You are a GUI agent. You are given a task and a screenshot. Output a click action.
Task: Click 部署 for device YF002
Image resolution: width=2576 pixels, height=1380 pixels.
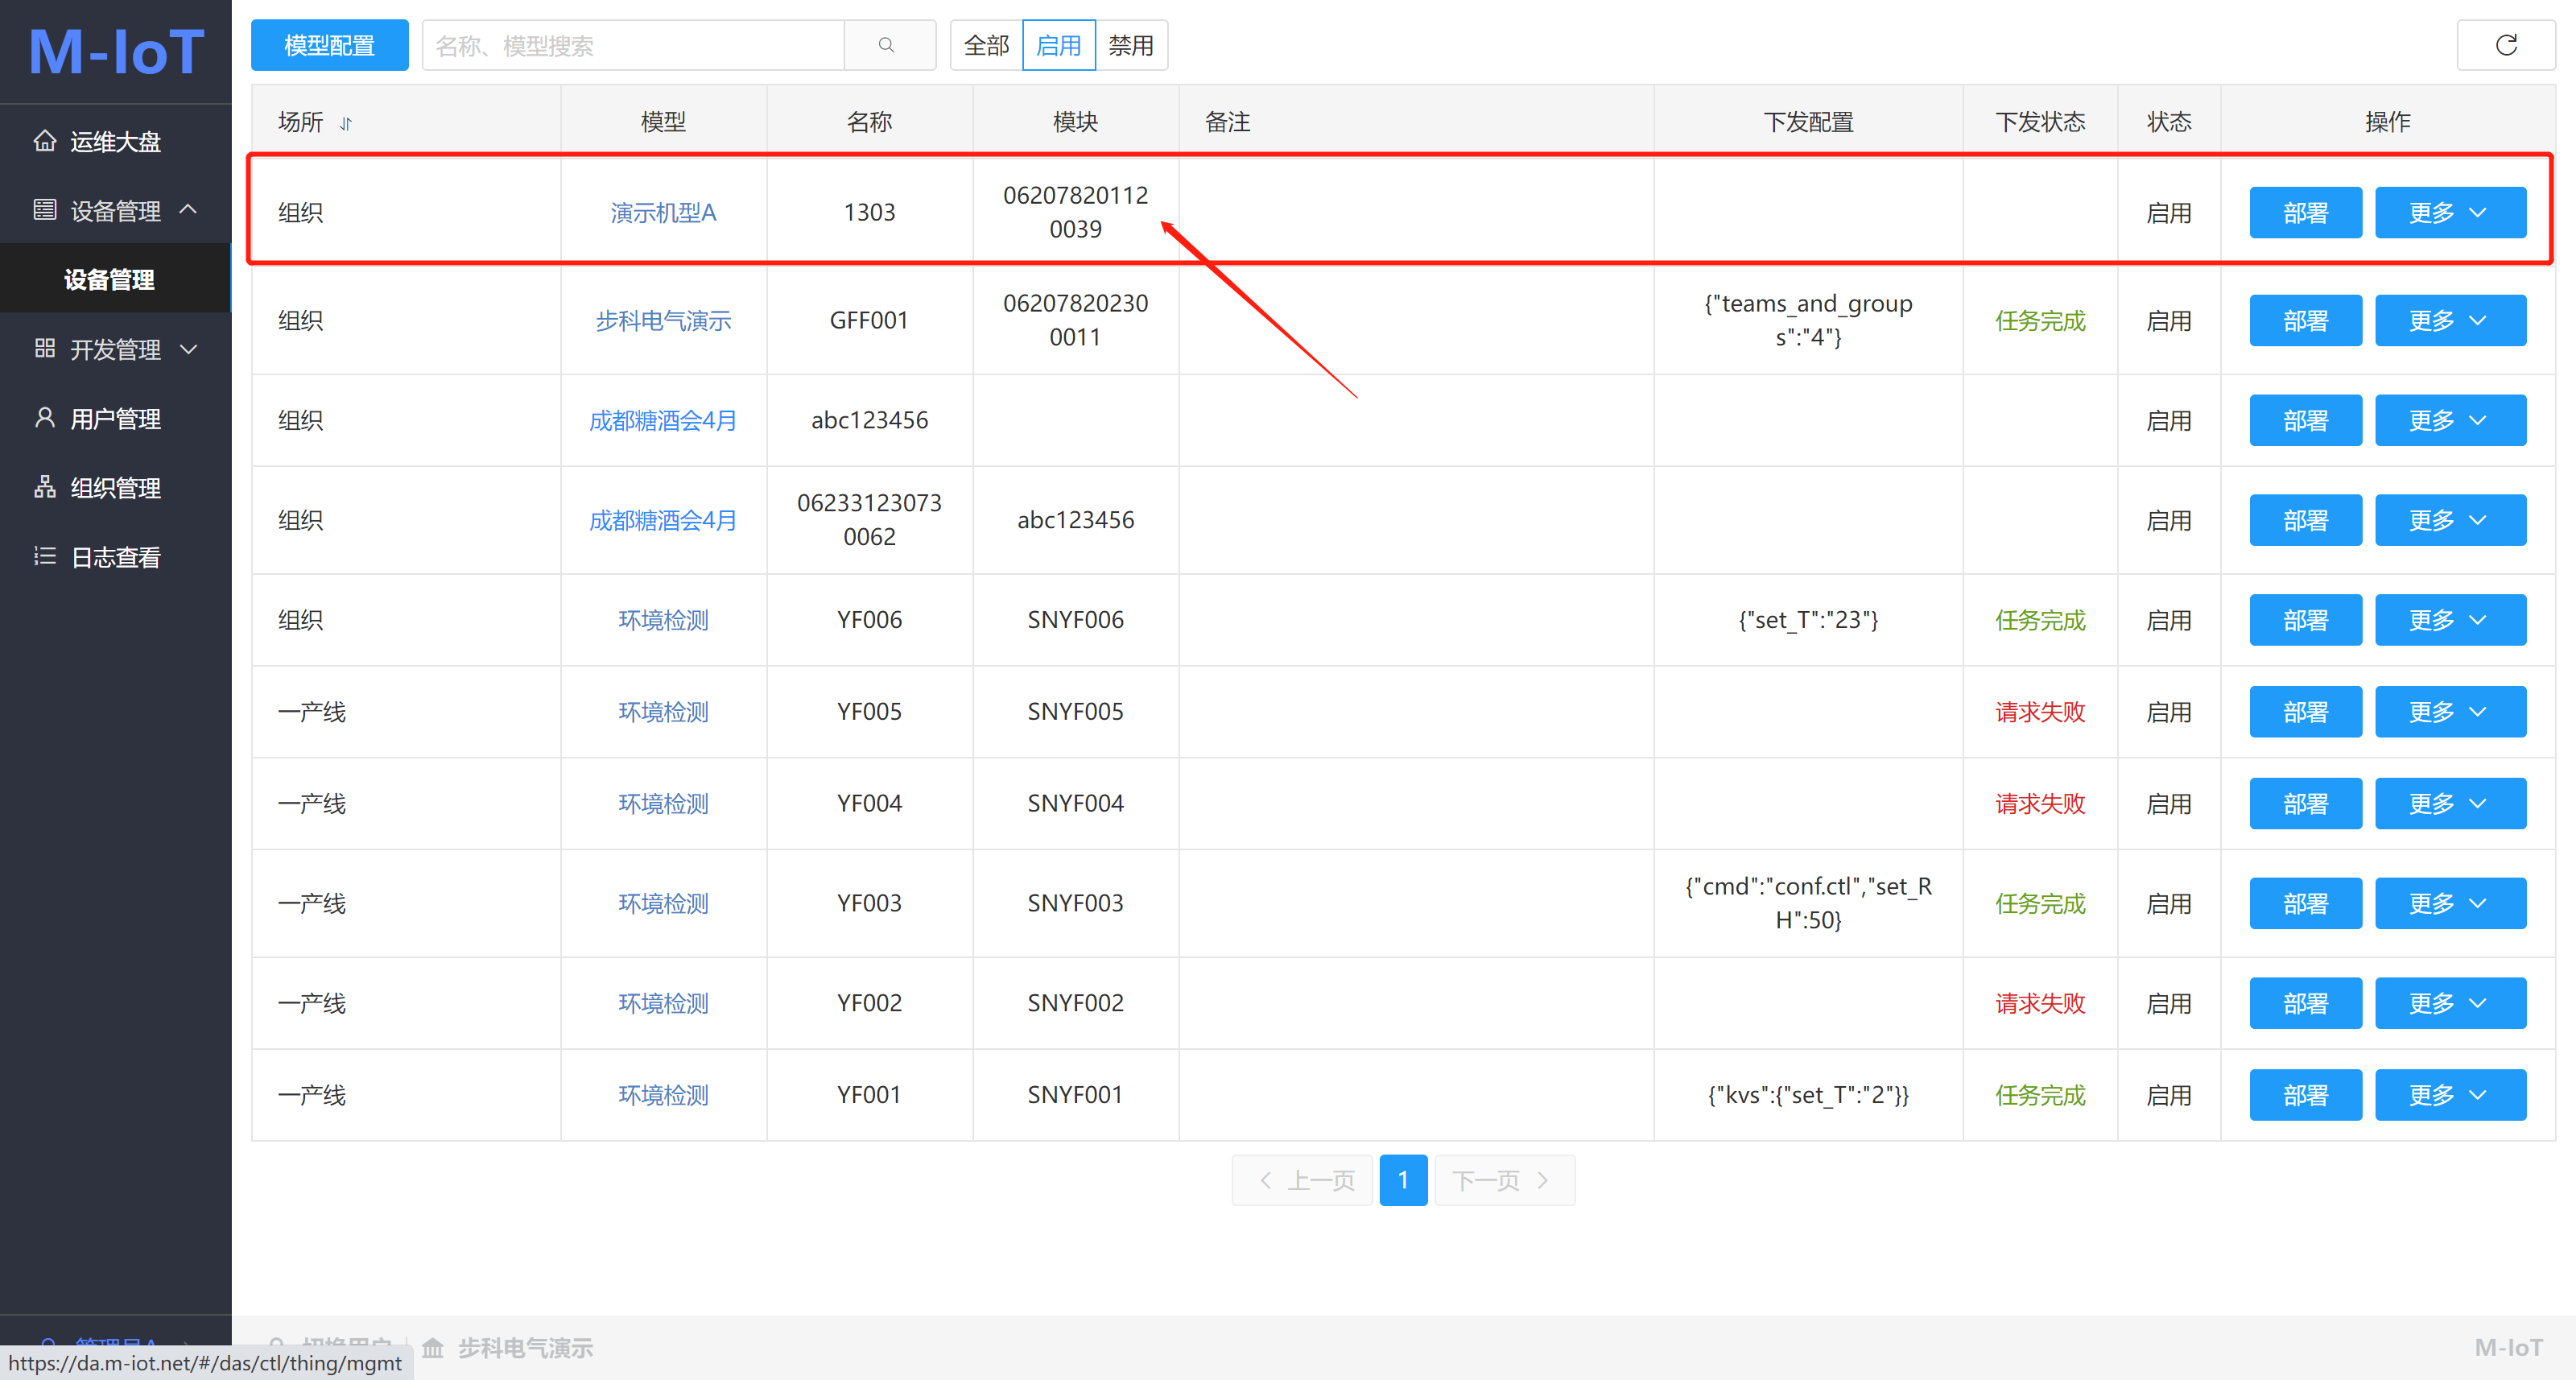[2305, 1003]
